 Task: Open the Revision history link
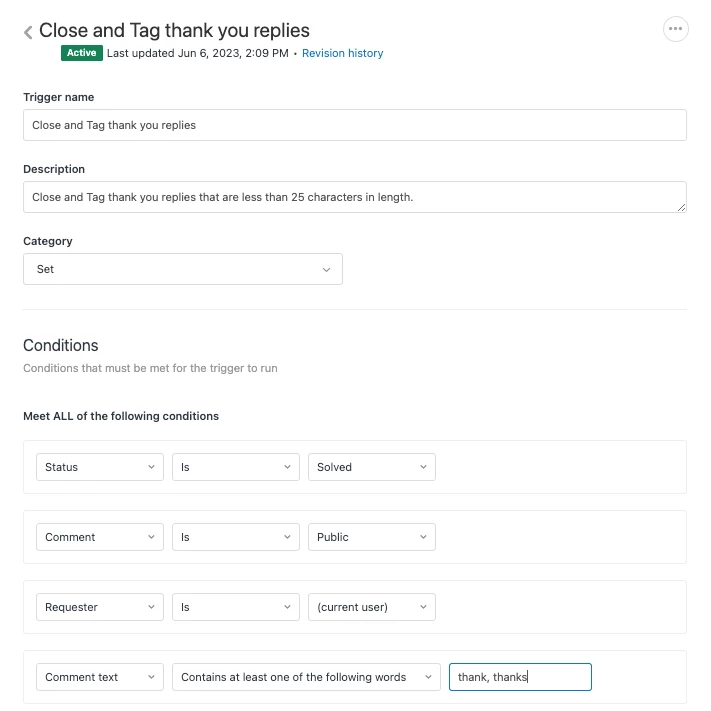point(342,53)
